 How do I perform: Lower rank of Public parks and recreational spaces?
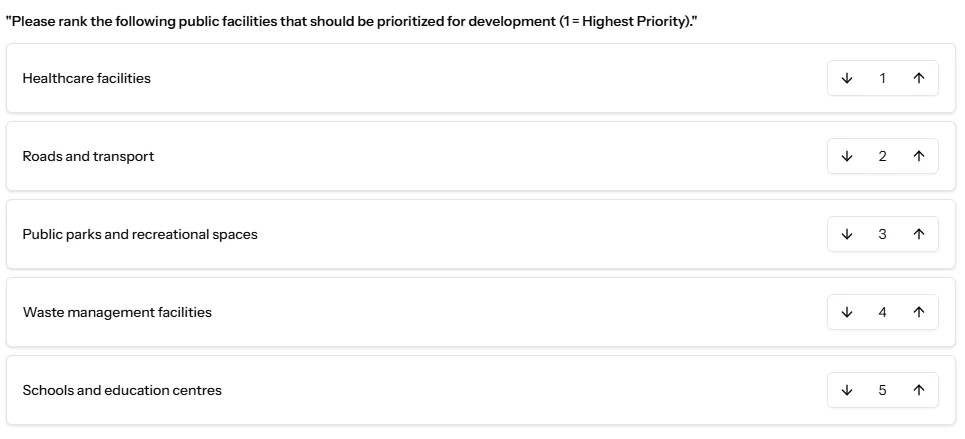pos(847,234)
